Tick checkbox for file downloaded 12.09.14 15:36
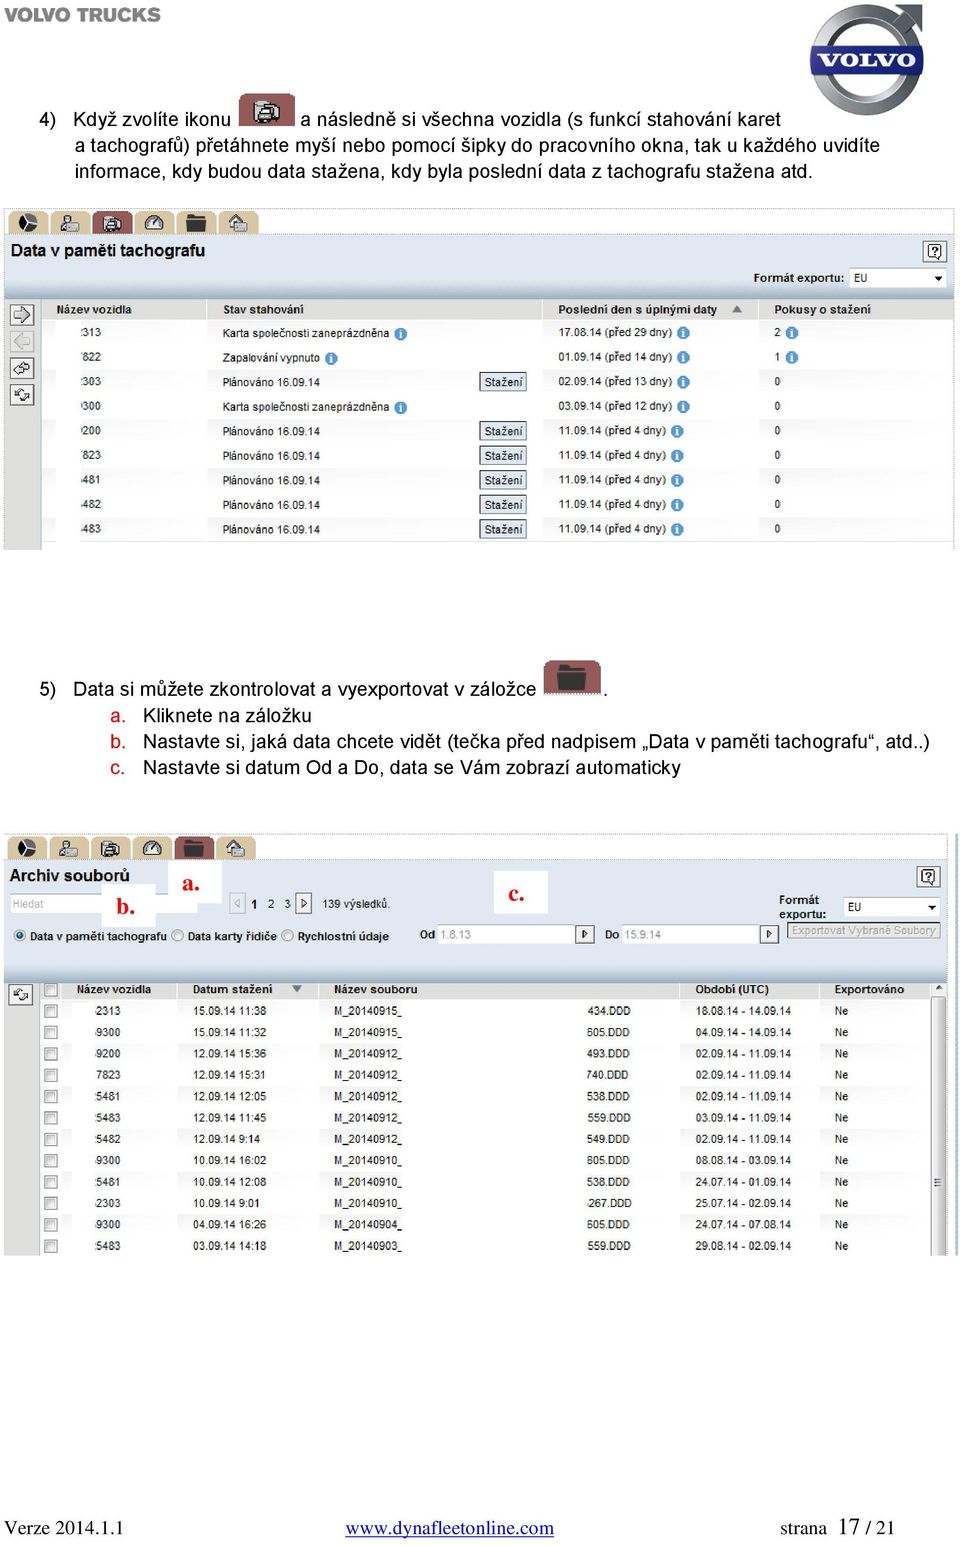The width and height of the screenshot is (960, 1545). [51, 1054]
